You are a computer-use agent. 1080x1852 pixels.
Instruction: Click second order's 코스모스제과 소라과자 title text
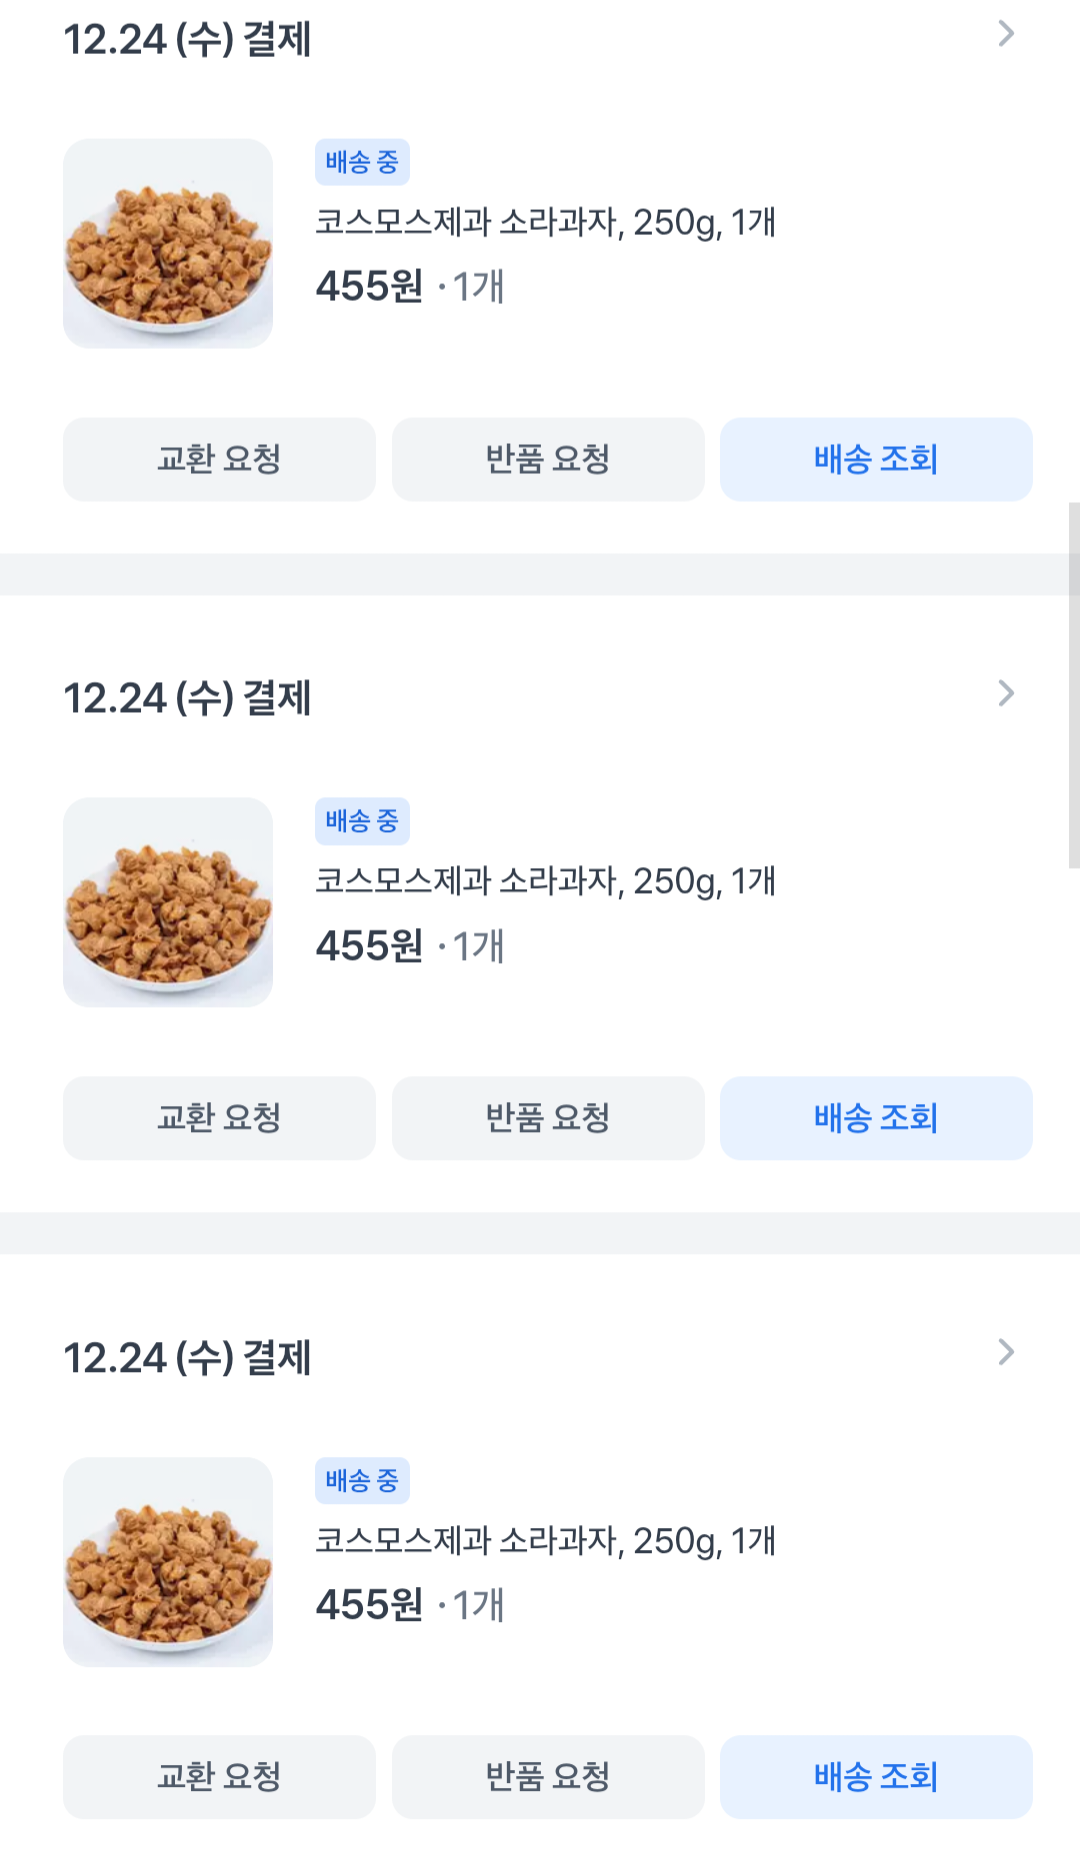coord(545,881)
